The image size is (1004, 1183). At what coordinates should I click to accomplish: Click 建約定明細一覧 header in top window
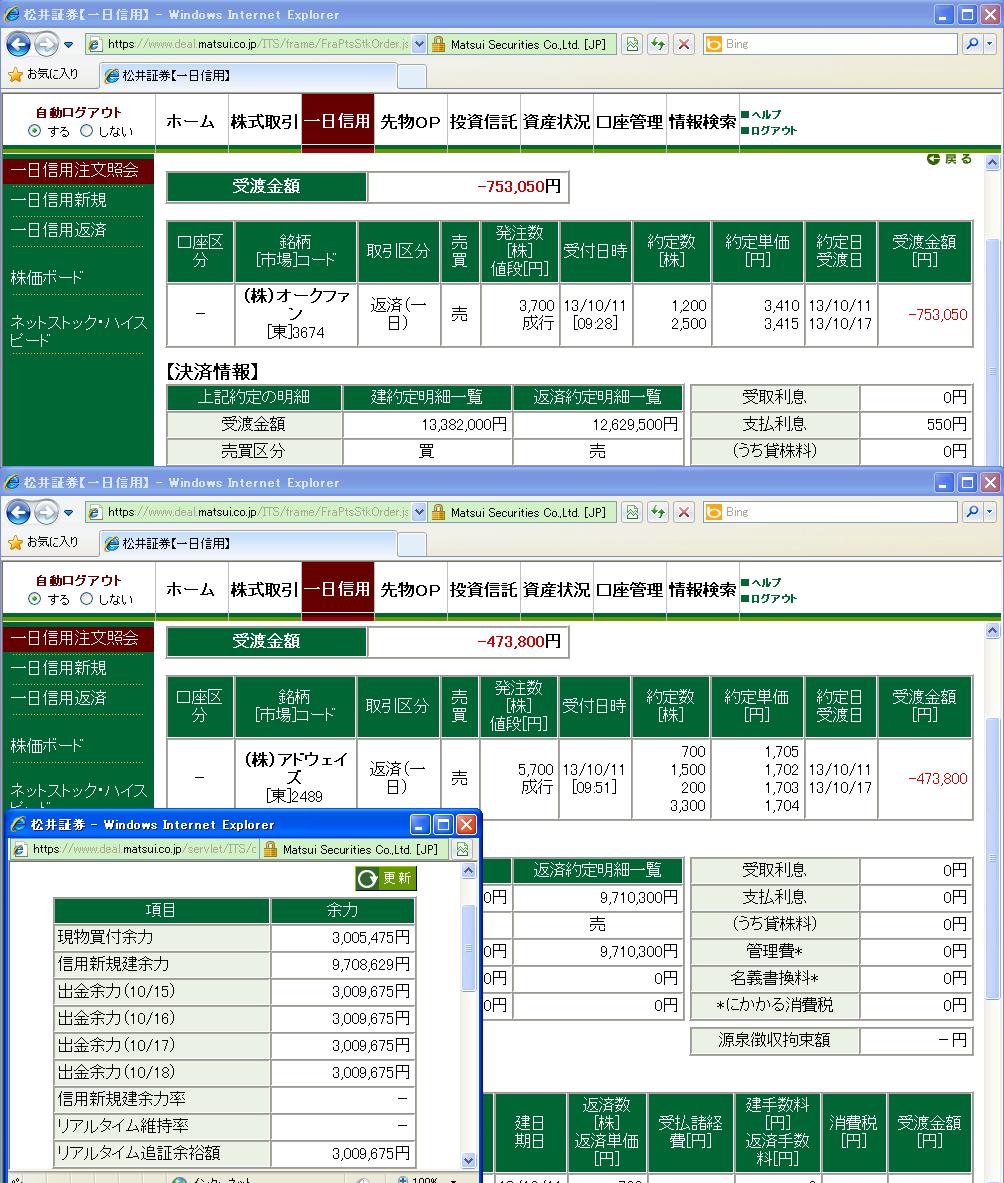tap(427, 397)
